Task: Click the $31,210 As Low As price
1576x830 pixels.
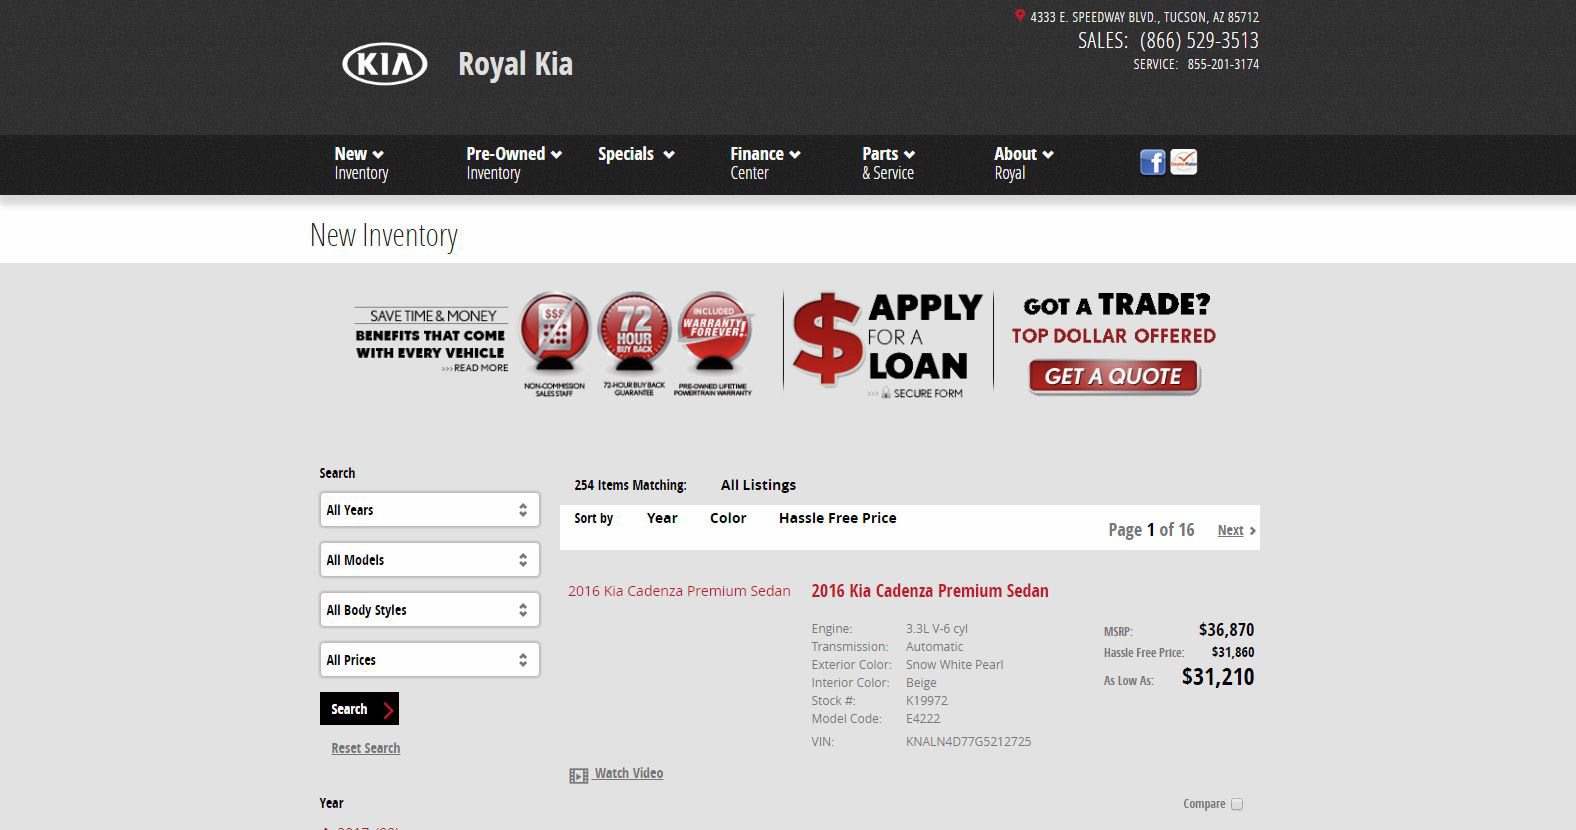Action: 1218,677
